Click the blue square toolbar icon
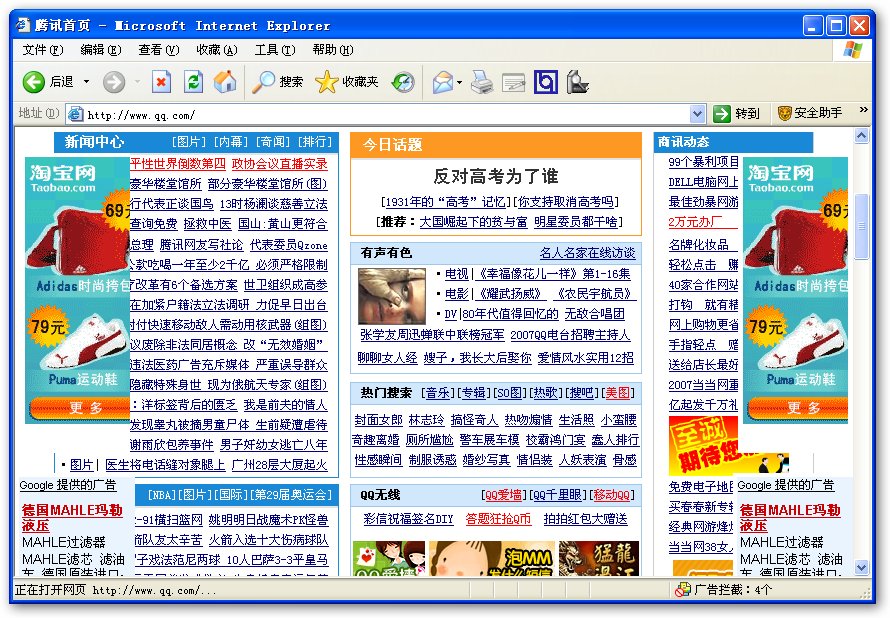Image resolution: width=890 pixels, height=618 pixels. 545,82
